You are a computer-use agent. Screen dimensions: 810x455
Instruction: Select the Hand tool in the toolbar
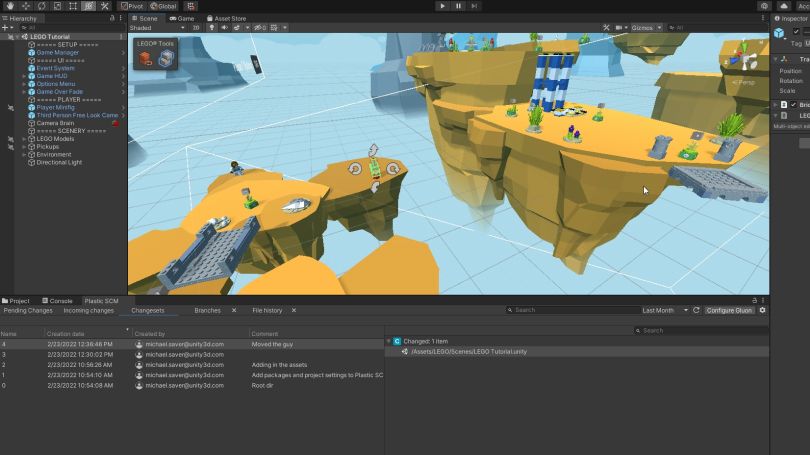pos(9,6)
